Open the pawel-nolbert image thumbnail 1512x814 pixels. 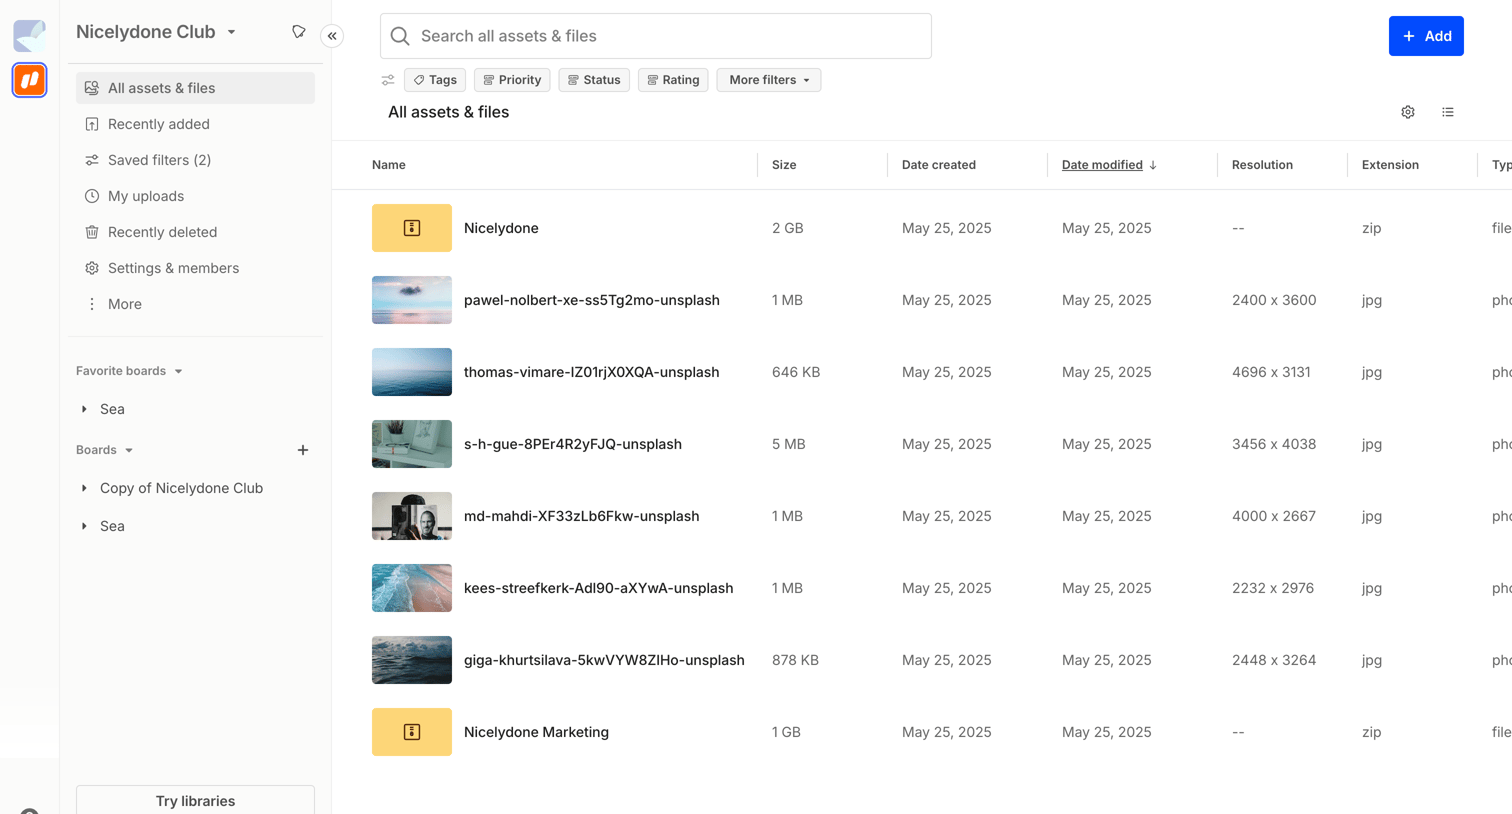coord(412,300)
